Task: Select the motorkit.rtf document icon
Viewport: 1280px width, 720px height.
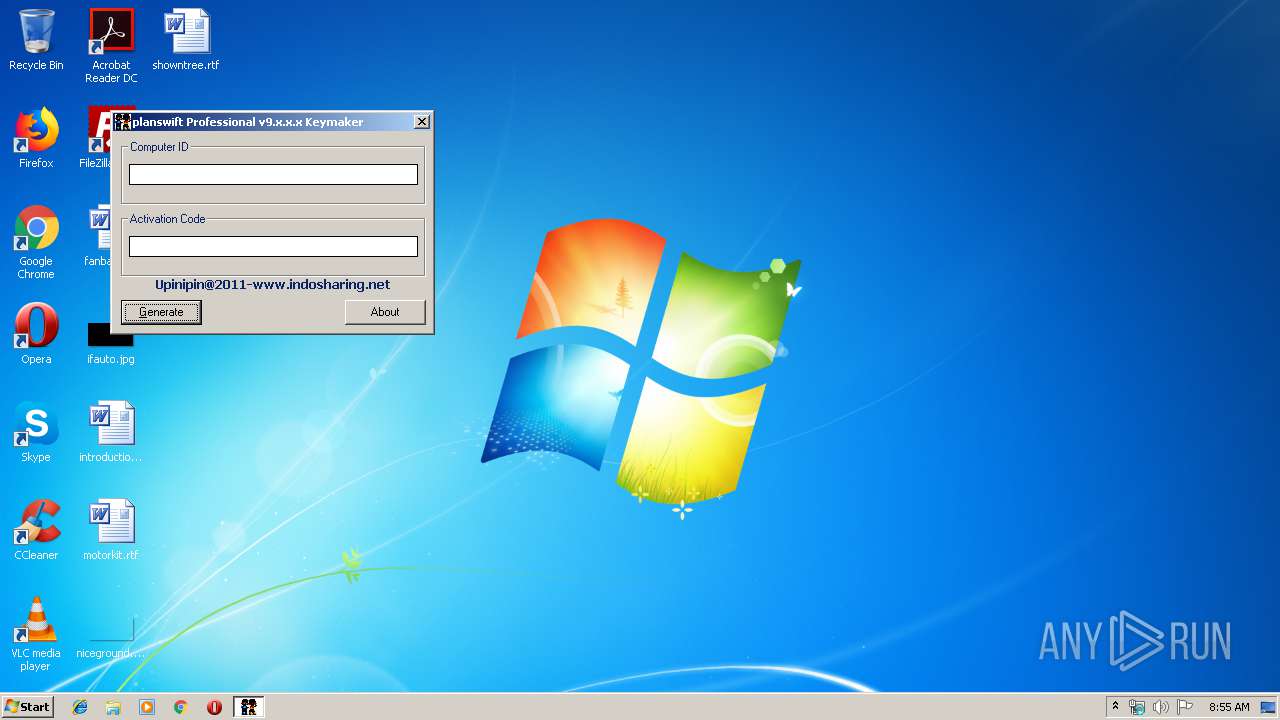Action: [111, 530]
